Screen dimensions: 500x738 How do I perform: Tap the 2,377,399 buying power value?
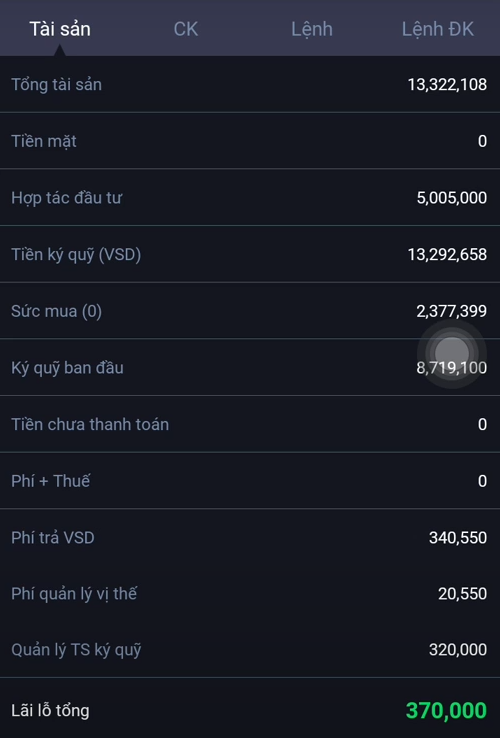(x=452, y=311)
